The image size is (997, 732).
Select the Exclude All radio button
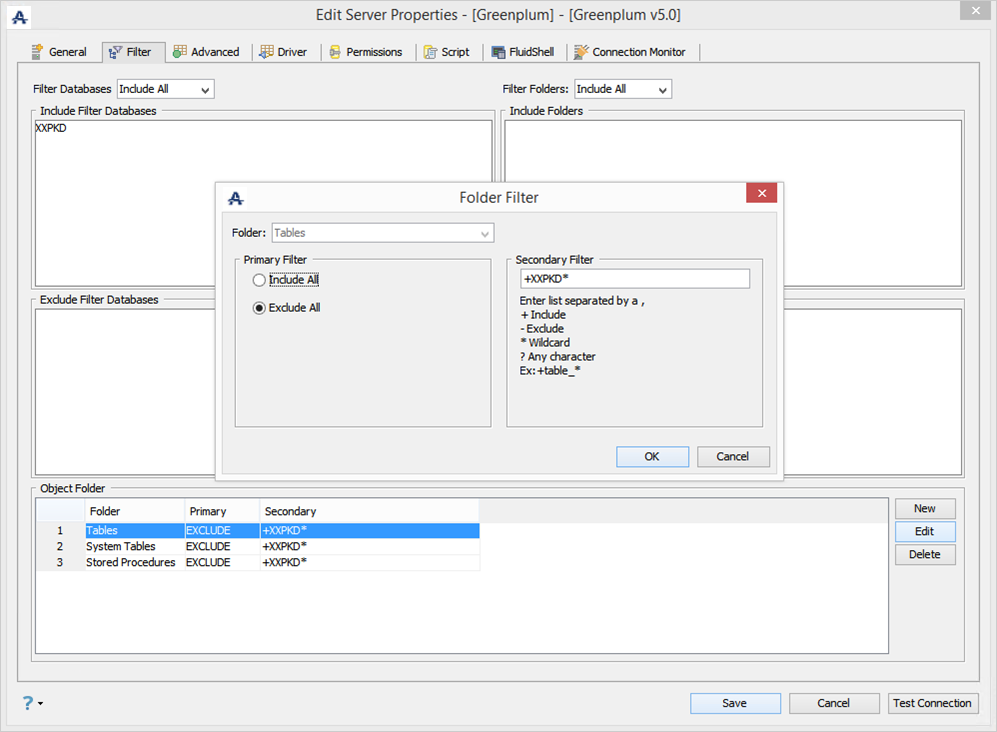259,308
